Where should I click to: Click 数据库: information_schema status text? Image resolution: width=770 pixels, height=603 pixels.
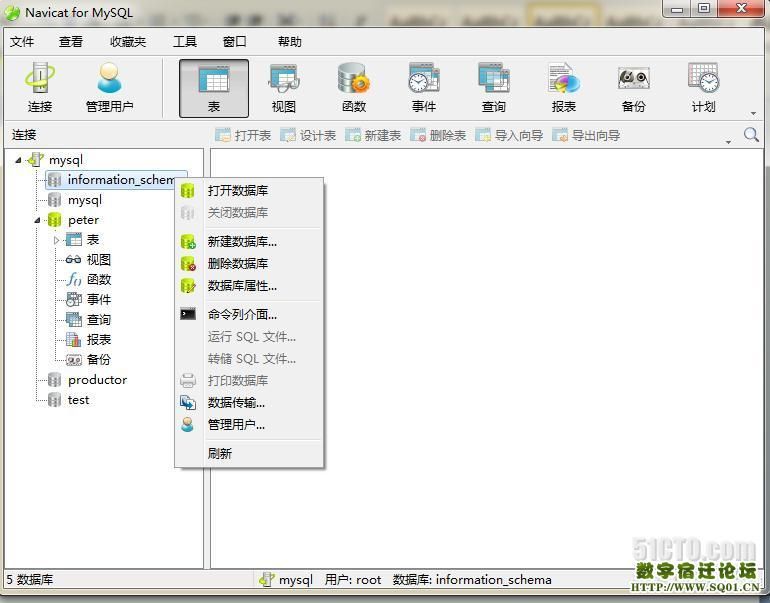point(471,580)
